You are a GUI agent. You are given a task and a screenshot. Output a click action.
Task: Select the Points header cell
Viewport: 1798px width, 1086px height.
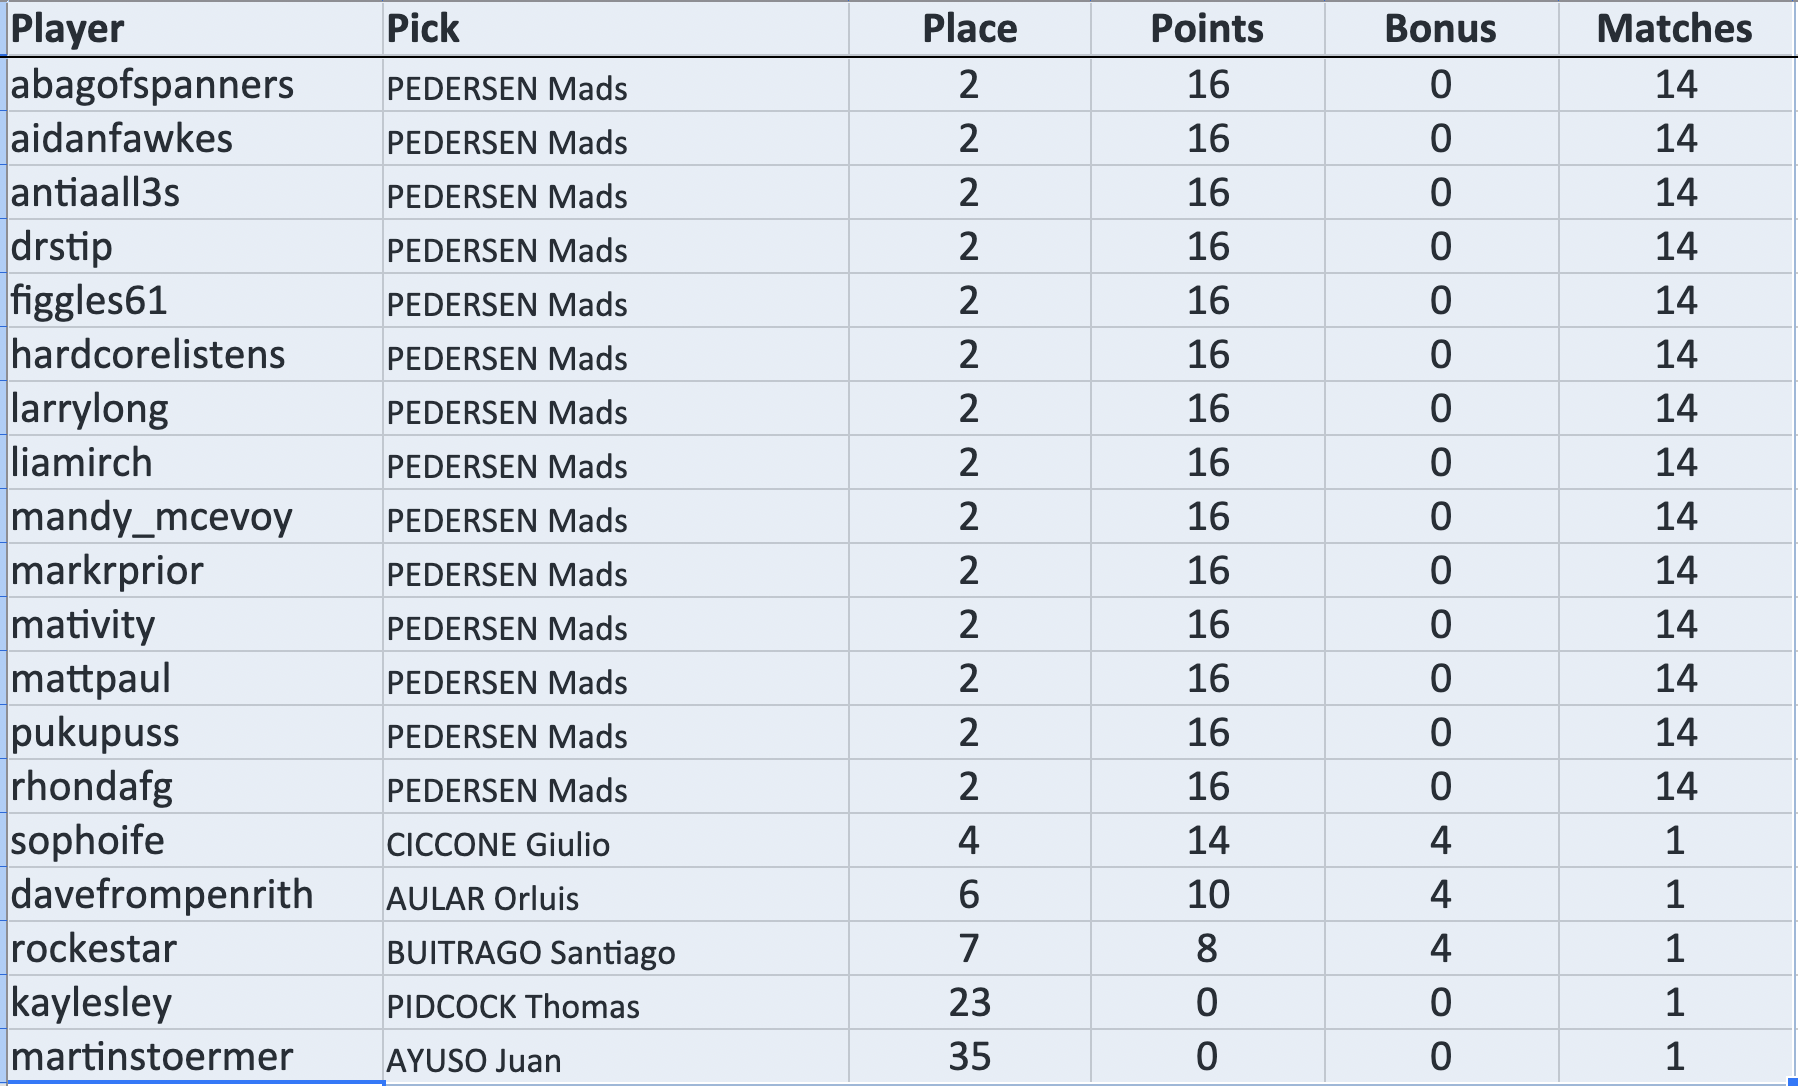pos(1207,29)
